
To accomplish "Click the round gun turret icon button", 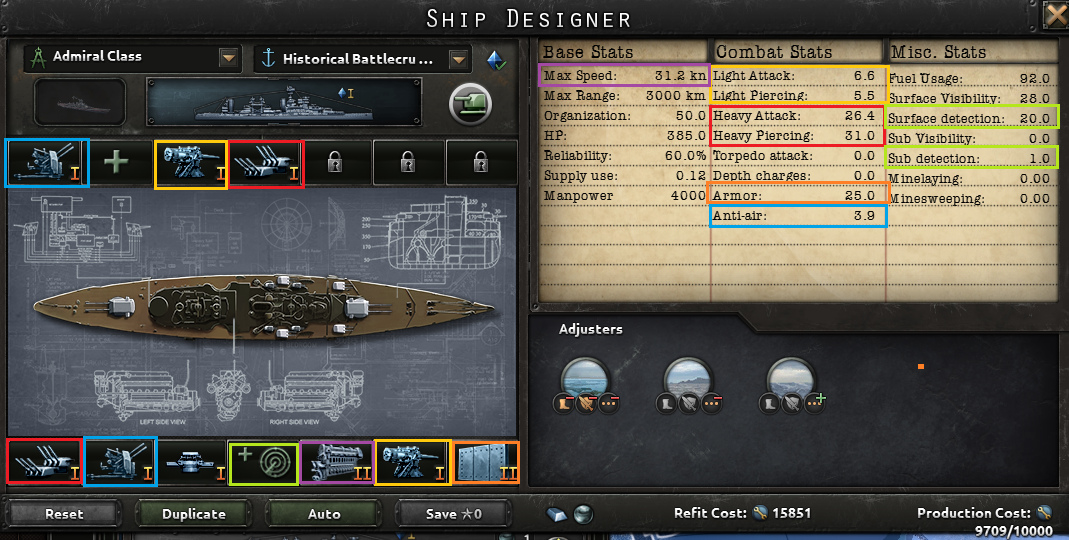I will click(470, 104).
